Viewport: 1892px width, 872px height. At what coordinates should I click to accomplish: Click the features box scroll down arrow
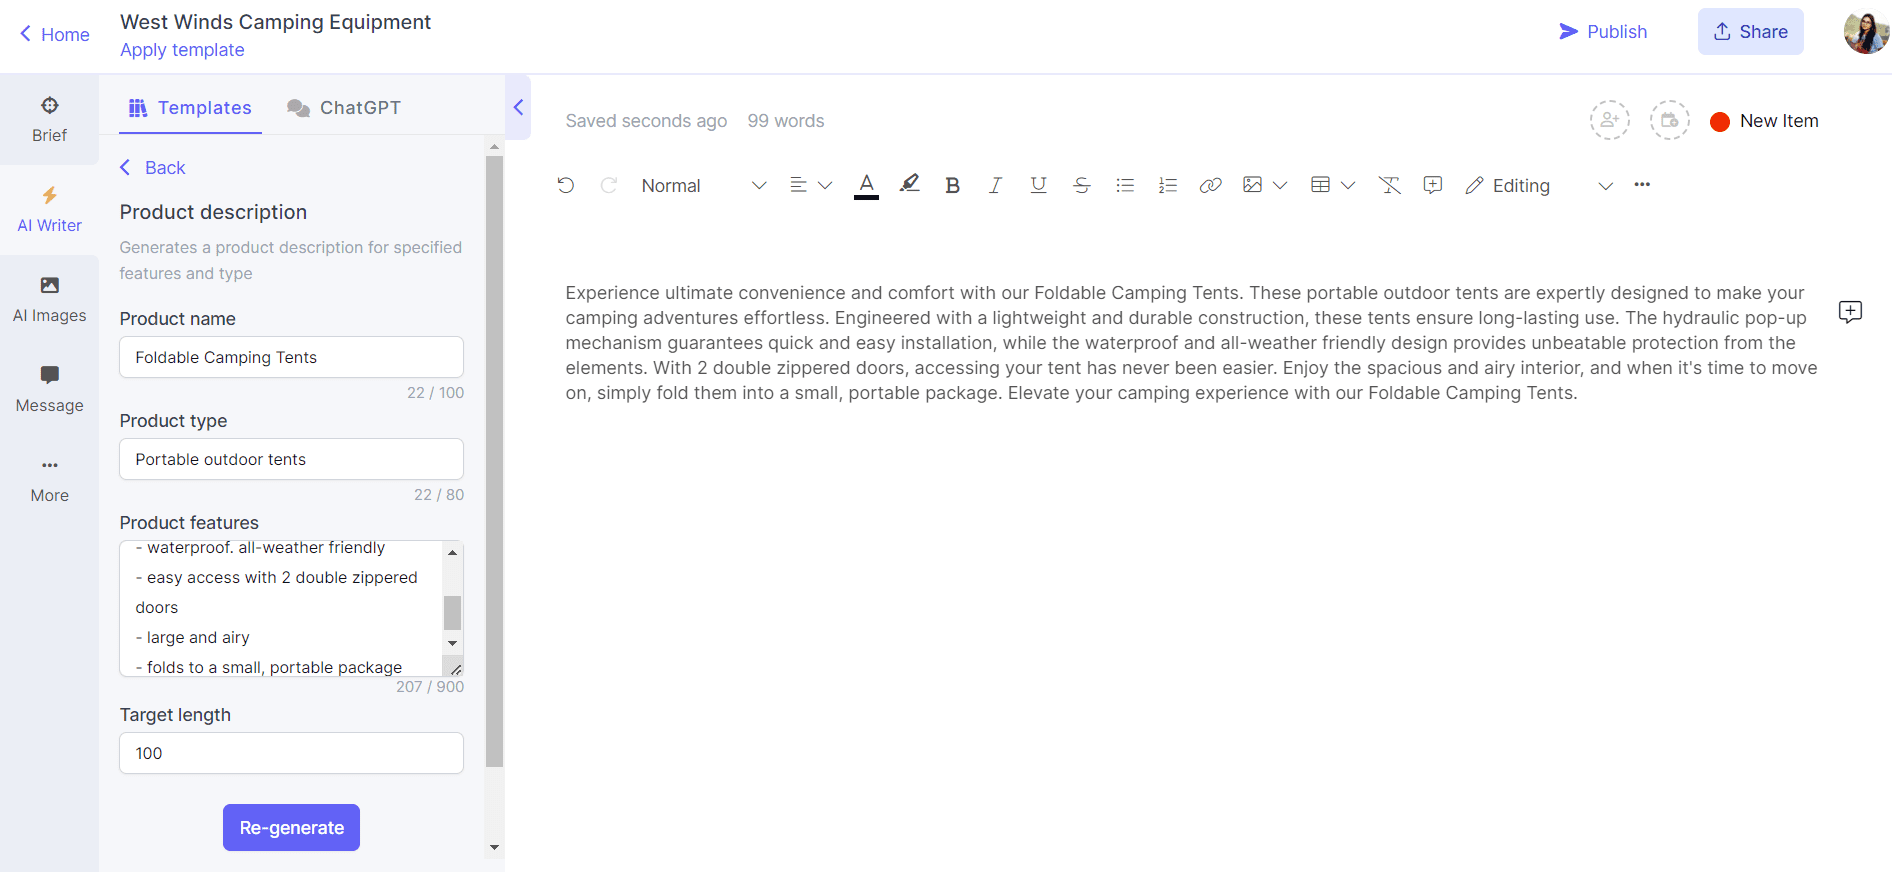(453, 643)
